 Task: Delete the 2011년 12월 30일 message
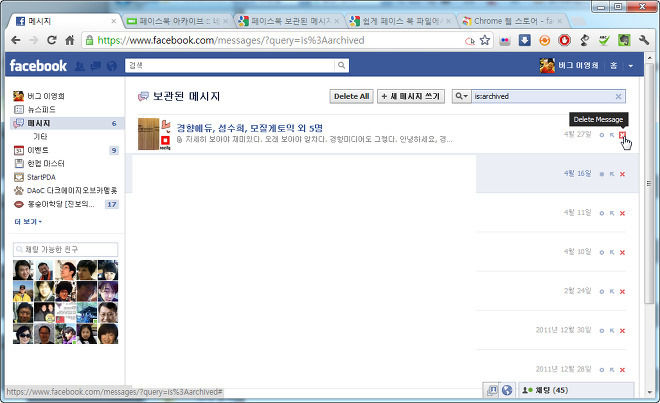pyautogui.click(x=622, y=331)
